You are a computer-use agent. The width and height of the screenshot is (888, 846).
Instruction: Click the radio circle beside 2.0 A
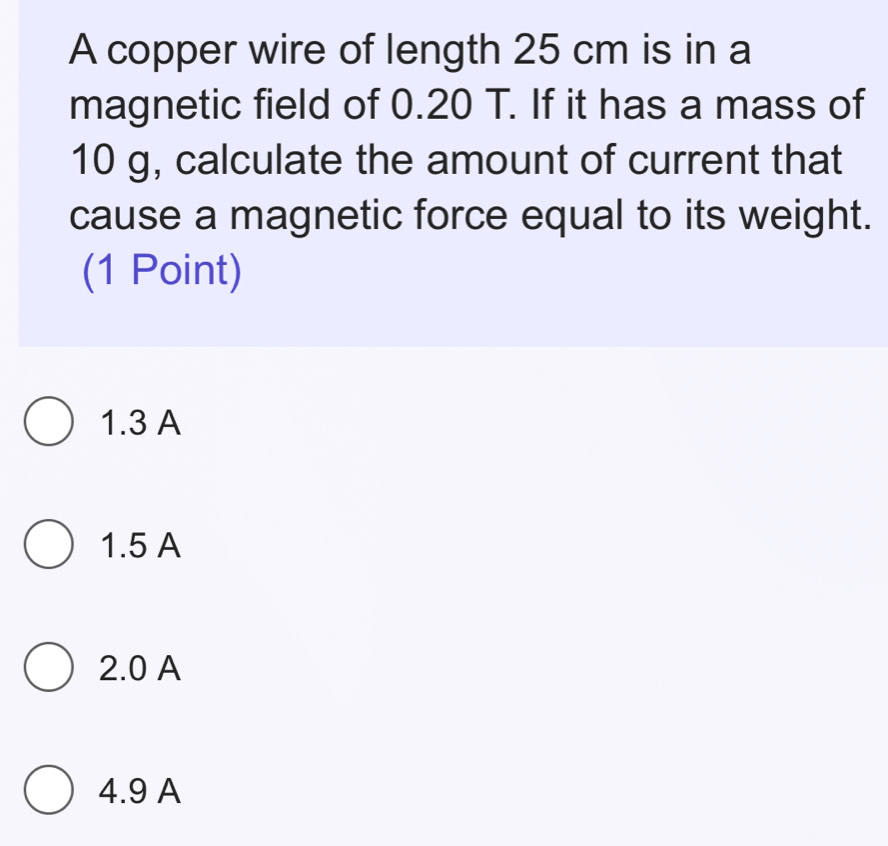coord(48,668)
